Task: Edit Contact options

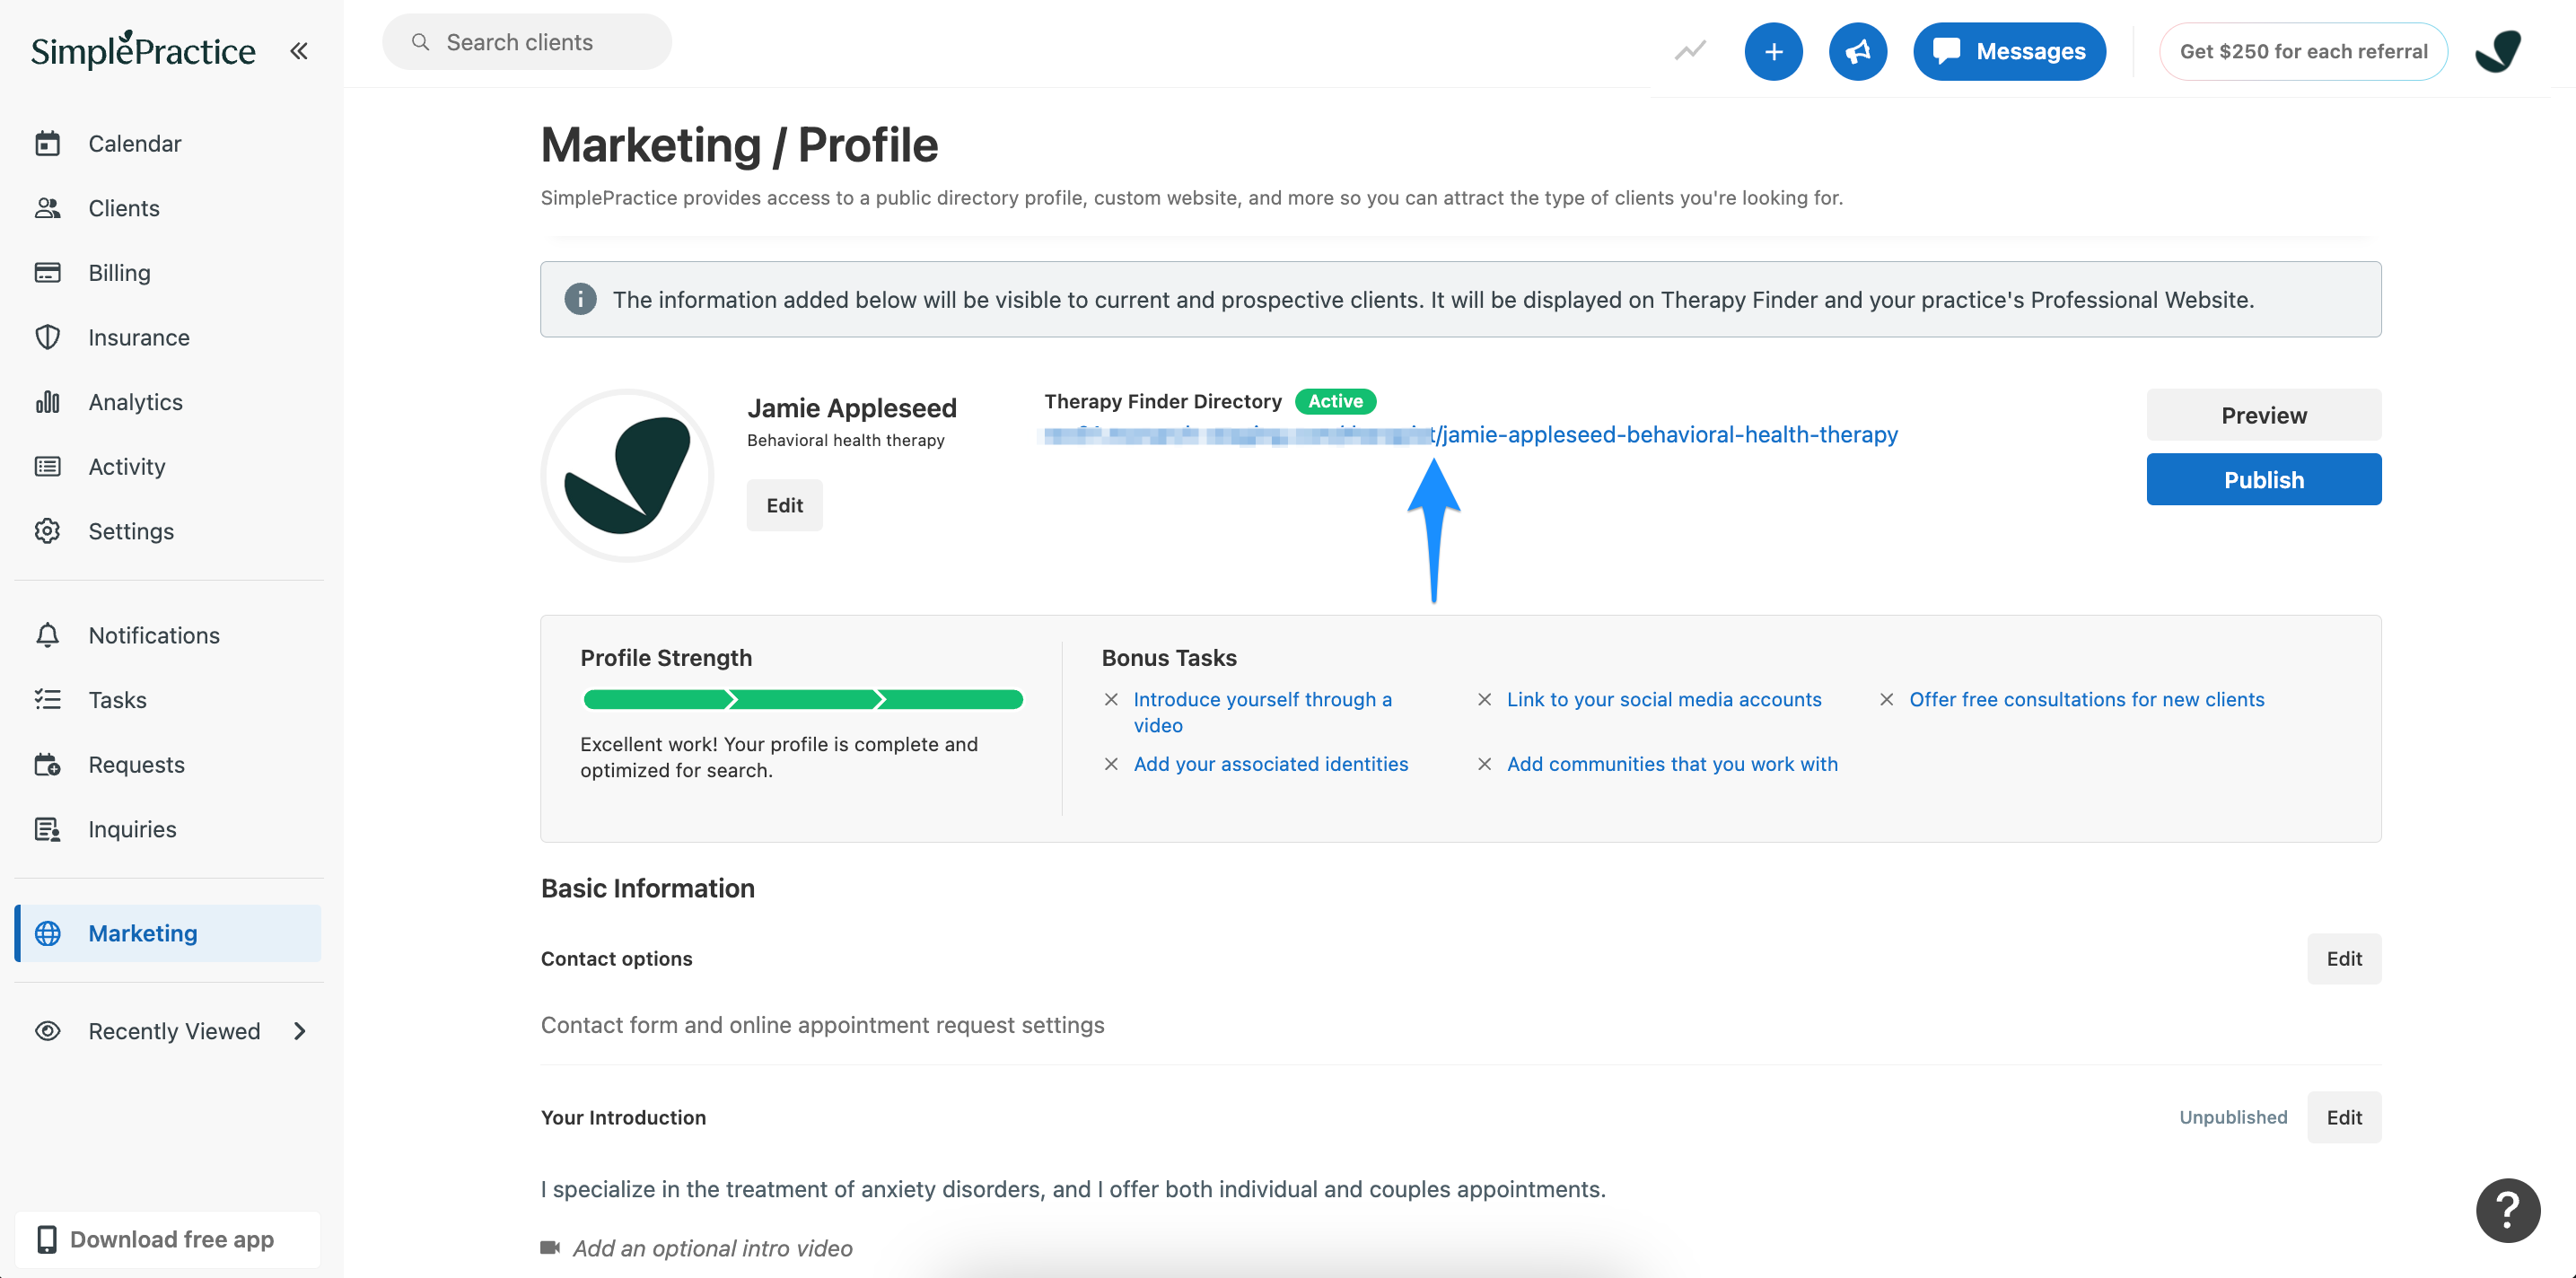Action: click(2343, 959)
